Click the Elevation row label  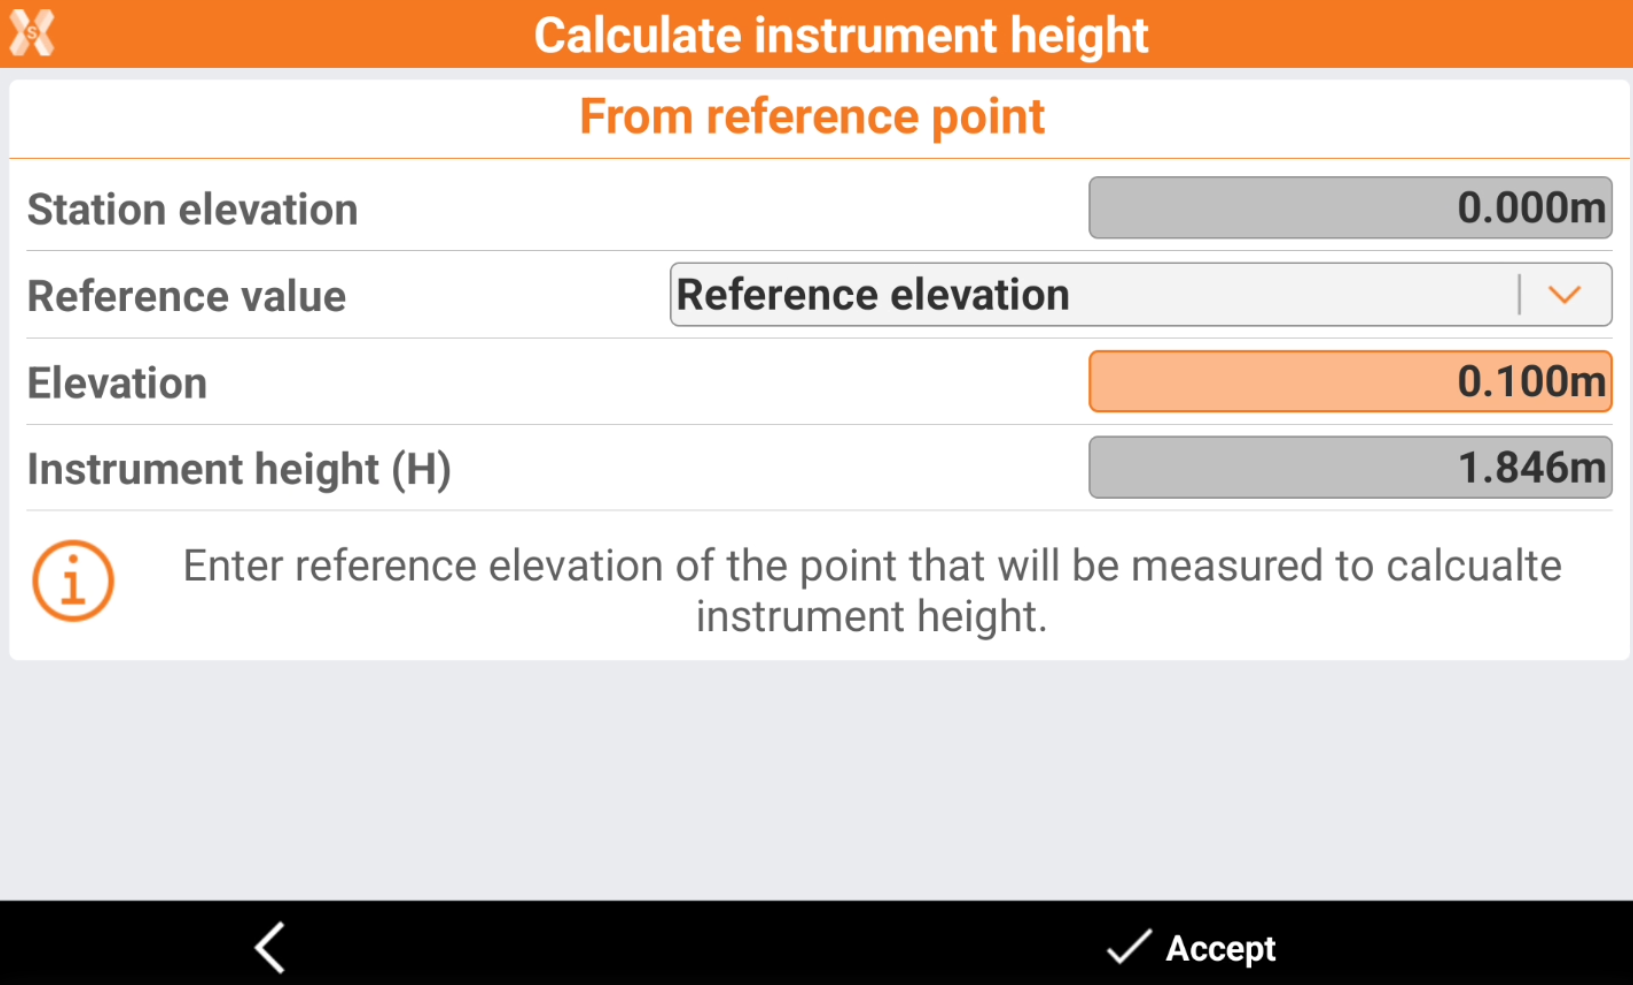click(117, 383)
